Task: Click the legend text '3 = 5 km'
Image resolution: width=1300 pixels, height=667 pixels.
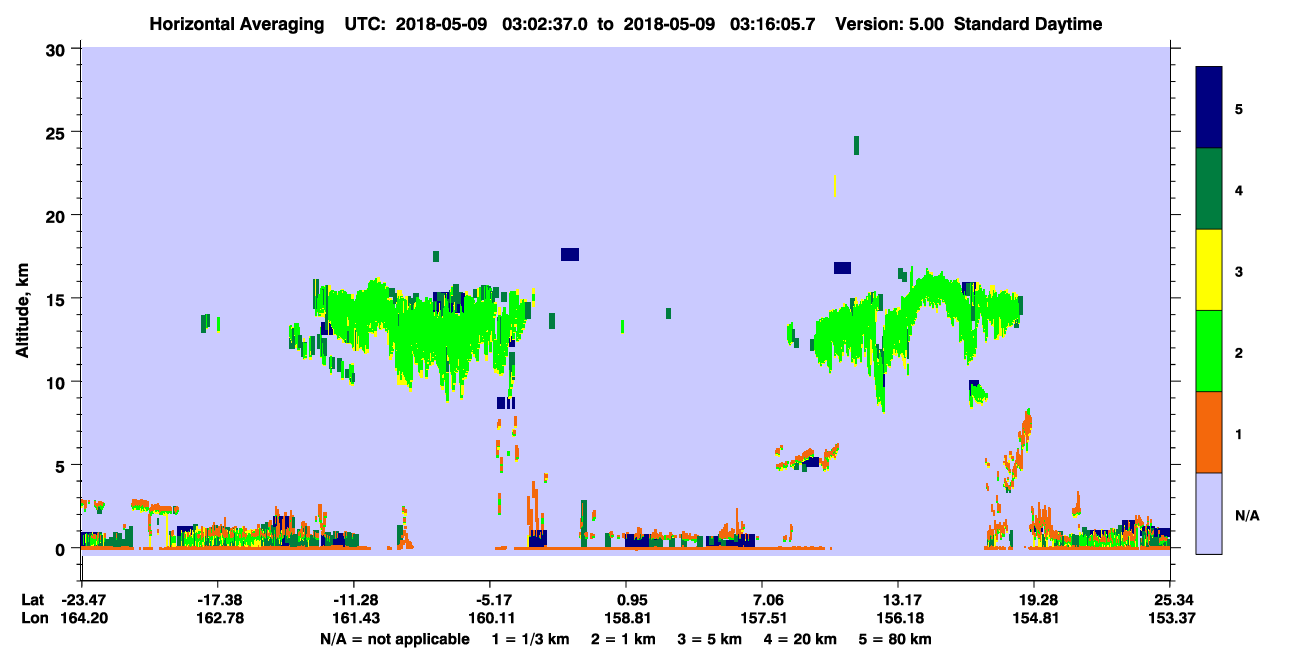Action: pyautogui.click(x=711, y=639)
